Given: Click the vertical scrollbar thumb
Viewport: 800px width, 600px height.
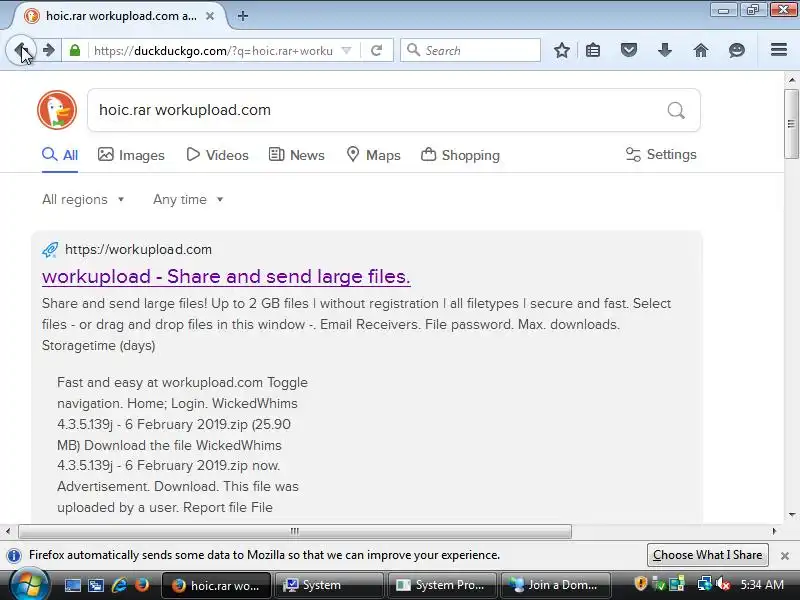Looking at the screenshot, I should pyautogui.click(x=791, y=124).
